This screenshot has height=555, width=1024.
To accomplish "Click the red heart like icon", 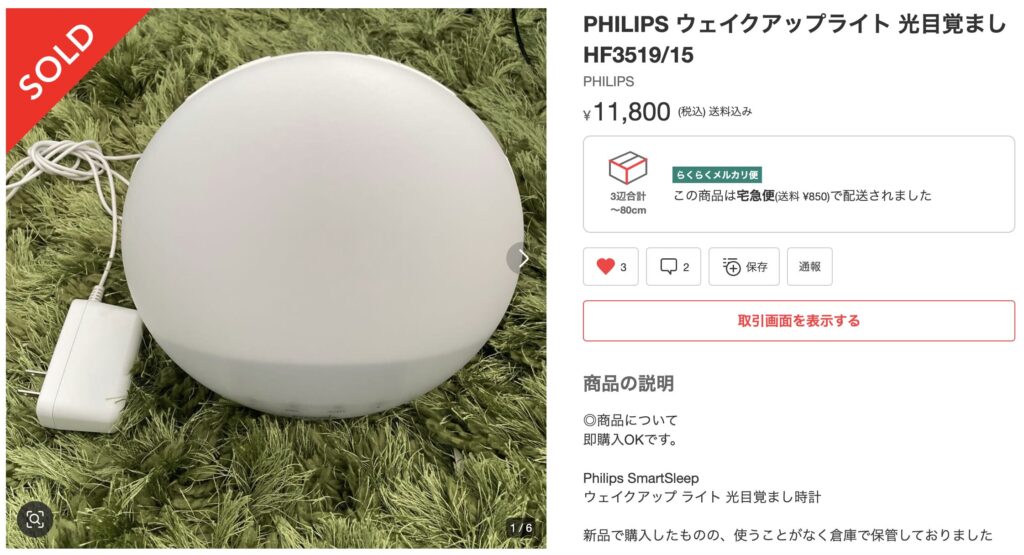I will click(x=605, y=266).
